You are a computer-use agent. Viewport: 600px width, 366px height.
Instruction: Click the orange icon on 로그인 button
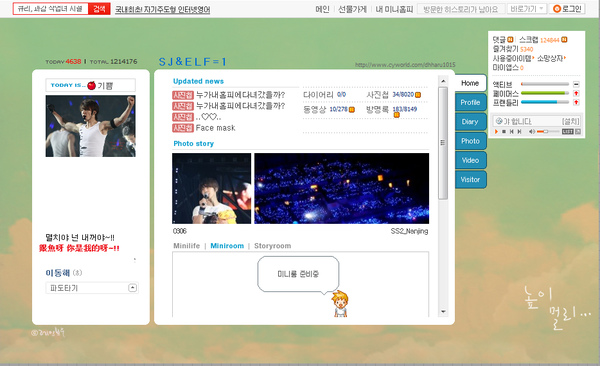pyautogui.click(x=557, y=9)
